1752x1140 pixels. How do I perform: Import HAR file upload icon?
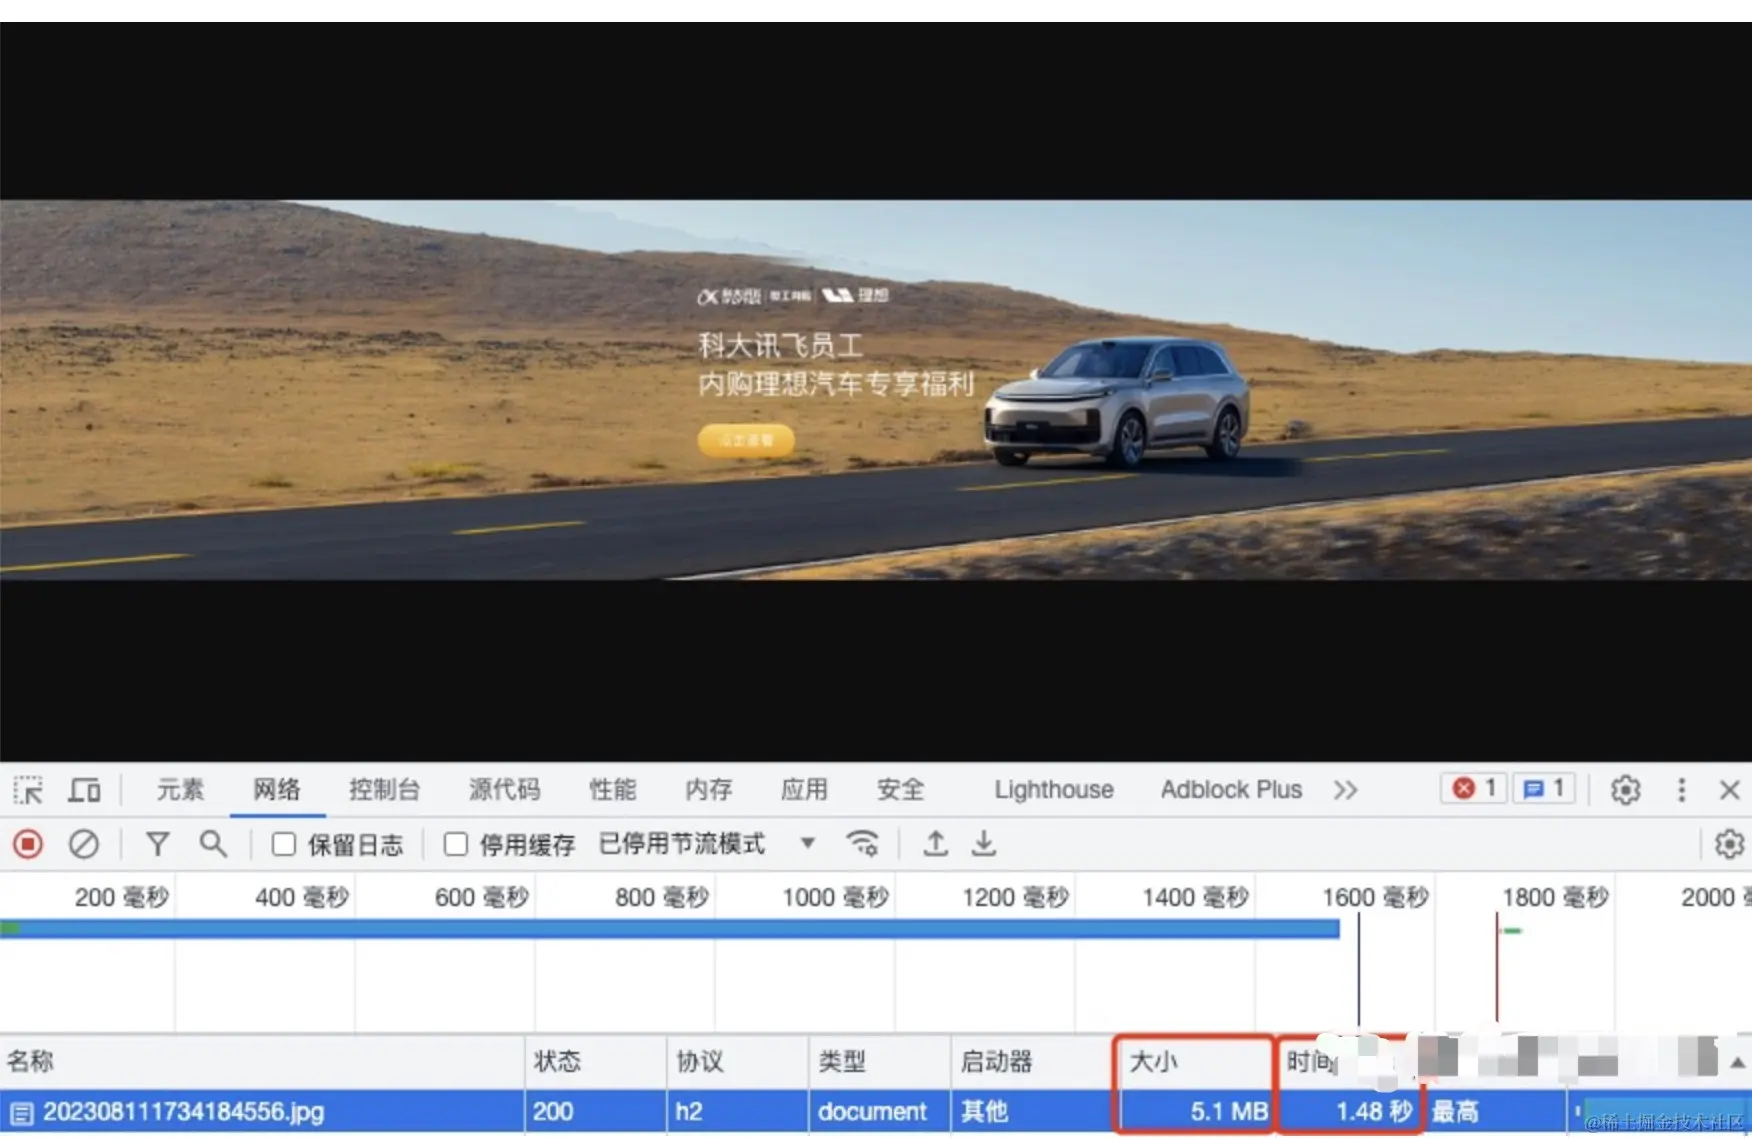pyautogui.click(x=935, y=844)
